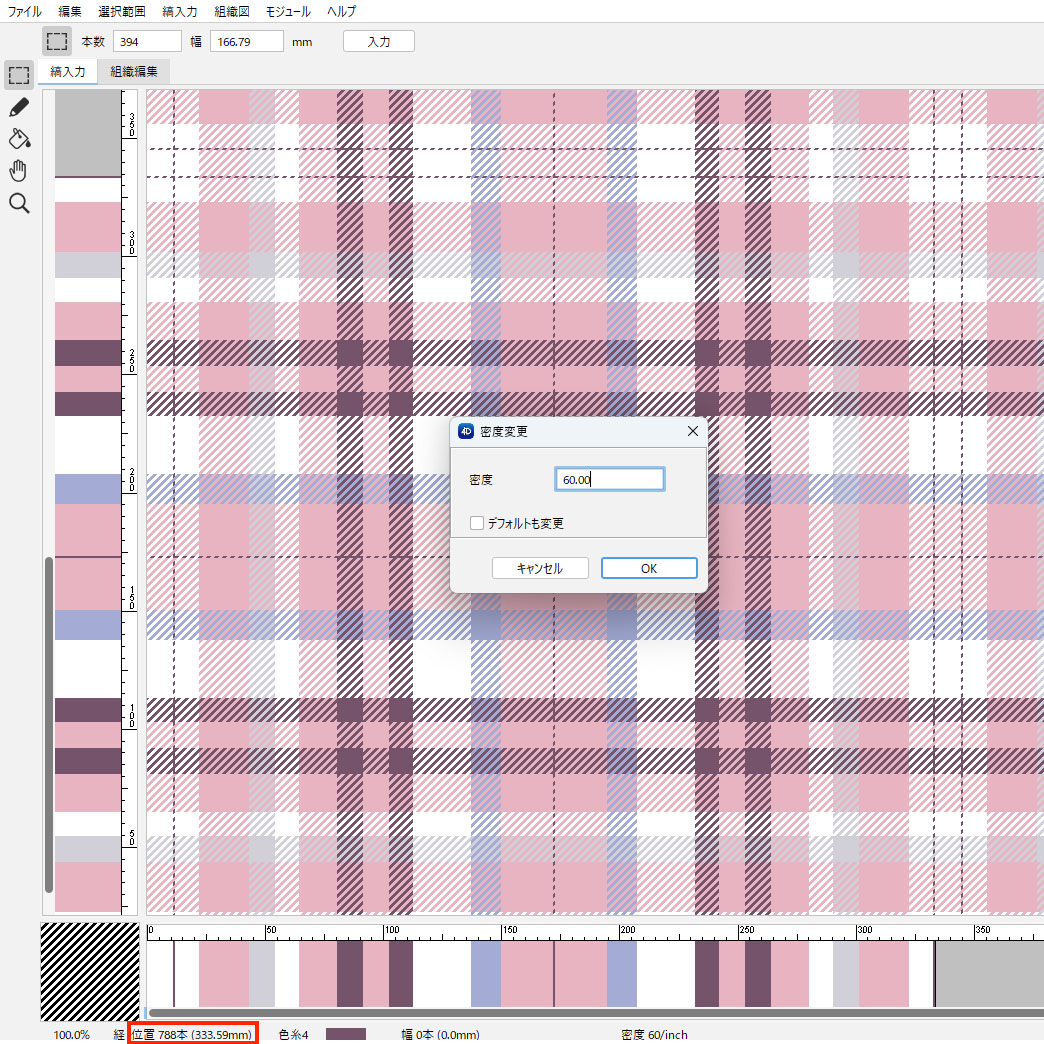Choose the paint bucket fill tool
This screenshot has height=1044, width=1044.
pyautogui.click(x=19, y=138)
